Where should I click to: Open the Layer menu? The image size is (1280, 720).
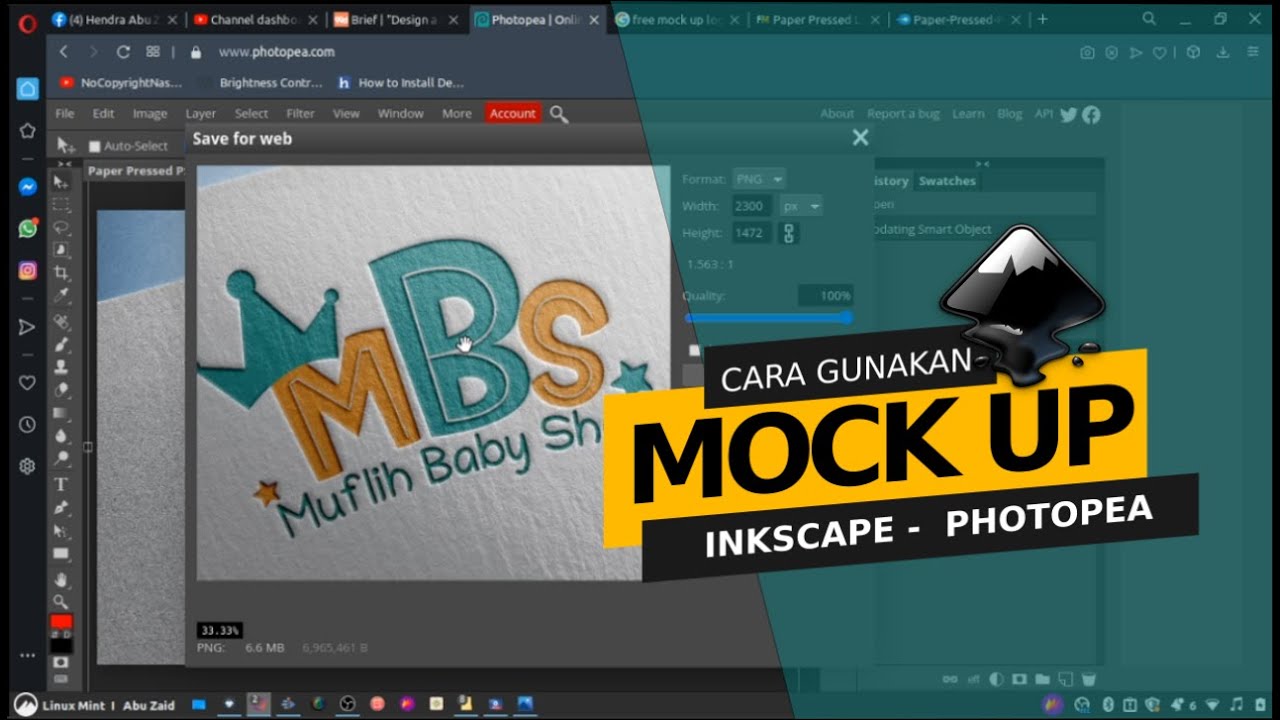[201, 113]
